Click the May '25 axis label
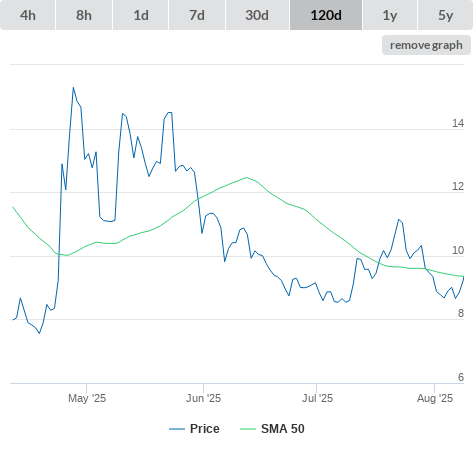 [x=87, y=398]
